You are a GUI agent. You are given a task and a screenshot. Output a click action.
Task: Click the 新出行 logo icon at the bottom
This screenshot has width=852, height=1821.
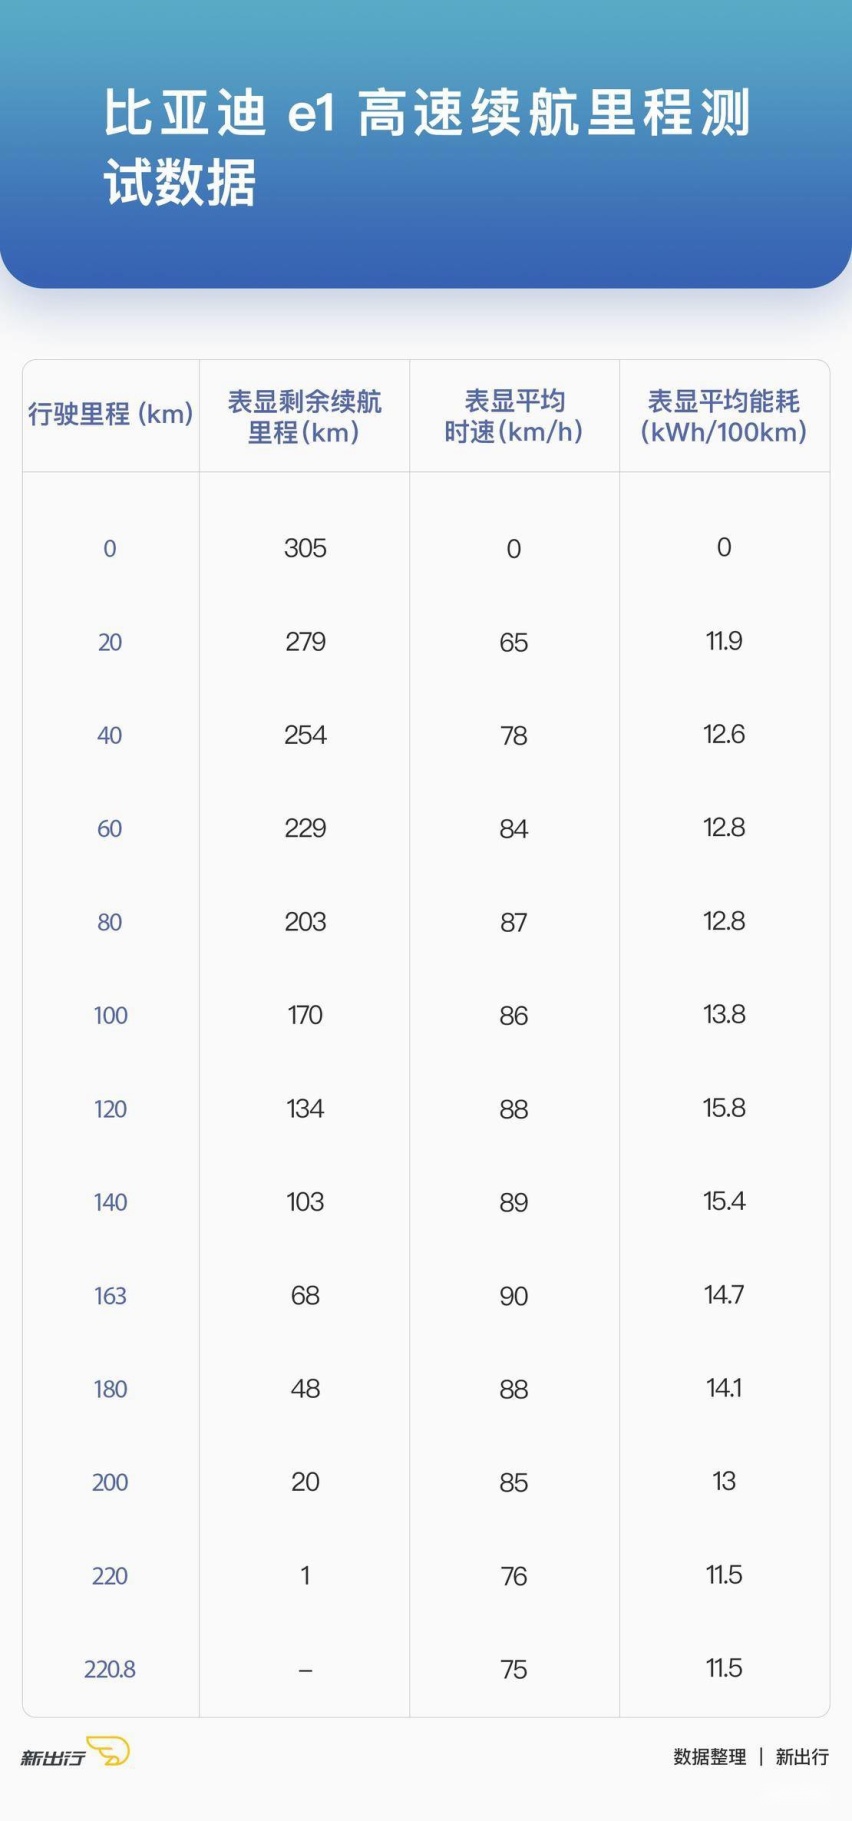pos(75,1755)
